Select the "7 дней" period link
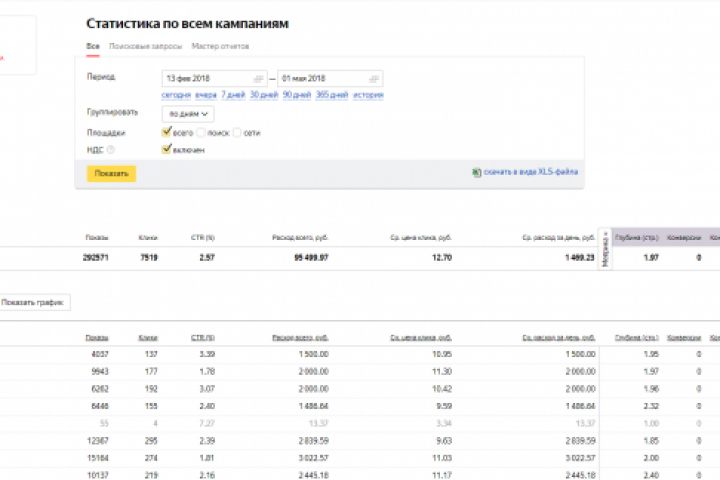Screen dimensions: 720x480 [x=233, y=95]
